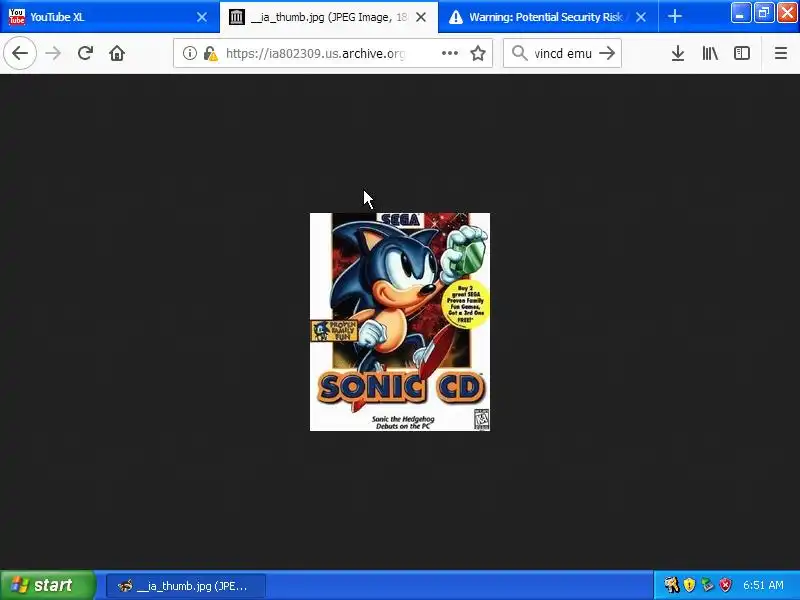Toggle the browser sidebar
The image size is (800, 600).
pyautogui.click(x=741, y=53)
